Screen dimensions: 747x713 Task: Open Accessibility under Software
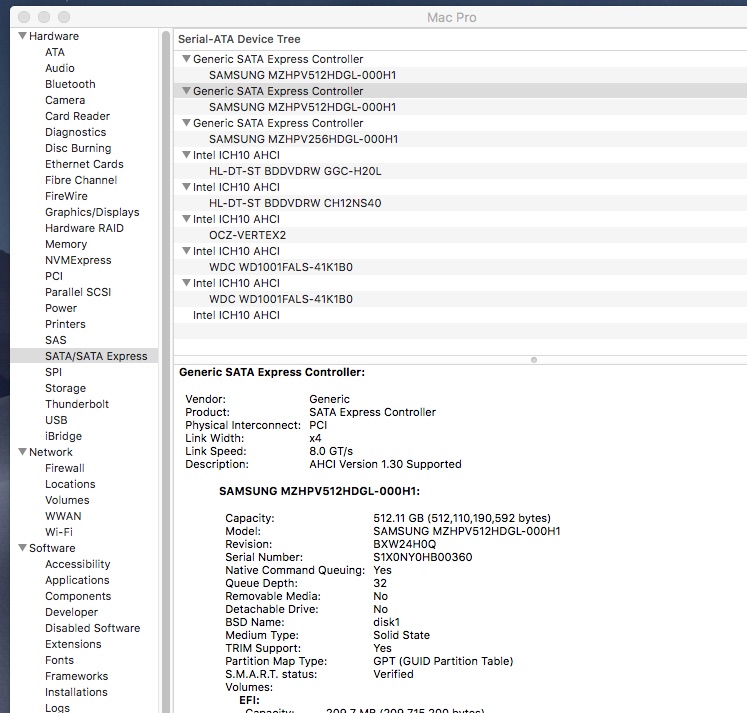[78, 564]
